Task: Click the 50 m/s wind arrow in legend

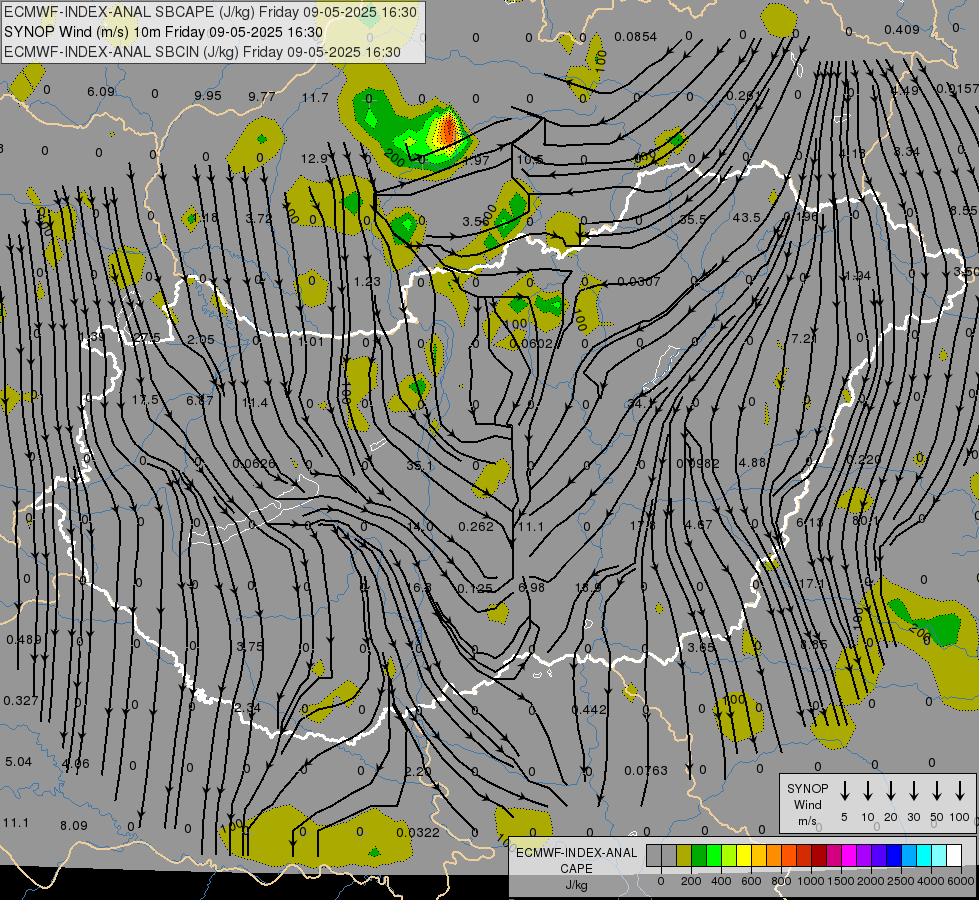Action: pos(937,791)
